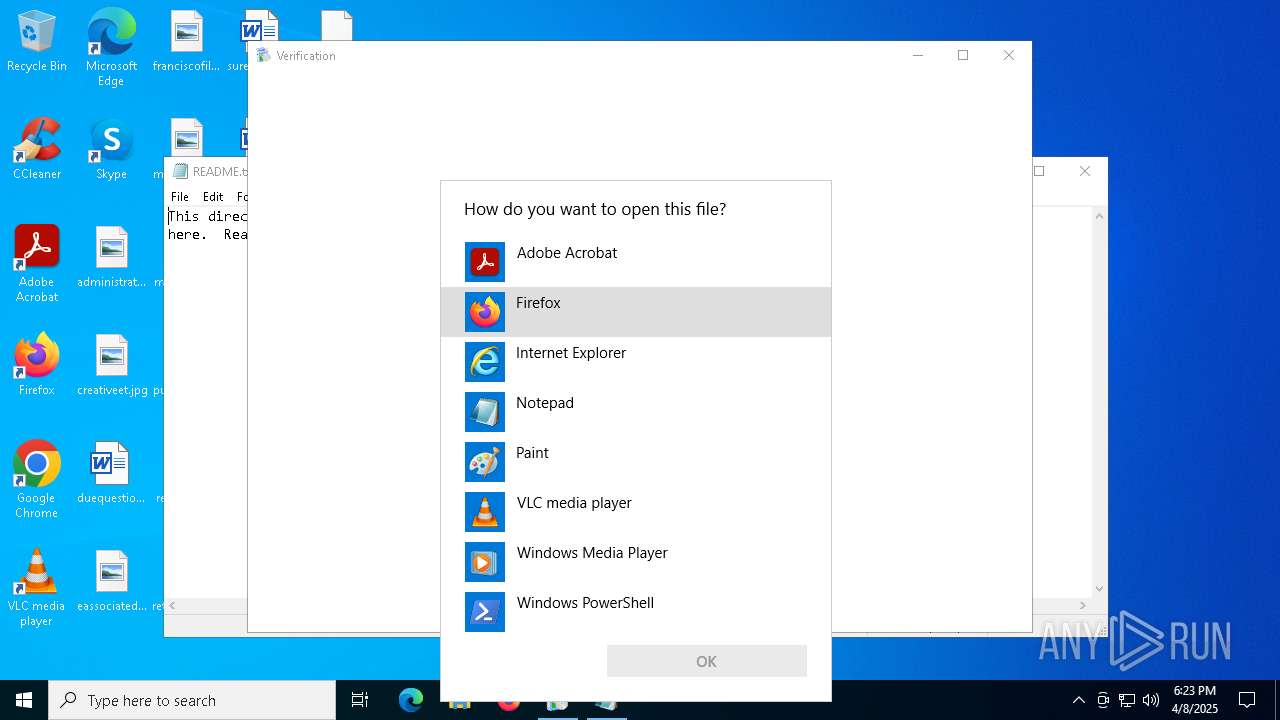This screenshot has width=1280, height=720.
Task: Maximize the Verification window
Action: (x=963, y=55)
